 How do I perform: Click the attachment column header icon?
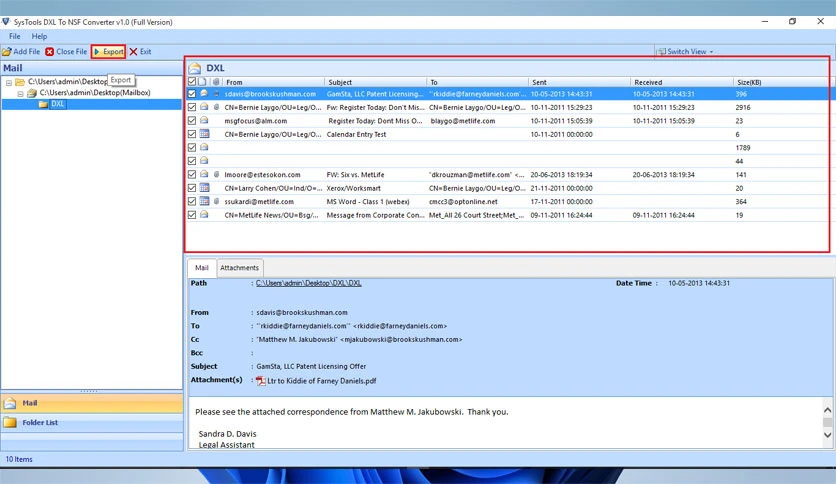(216, 82)
